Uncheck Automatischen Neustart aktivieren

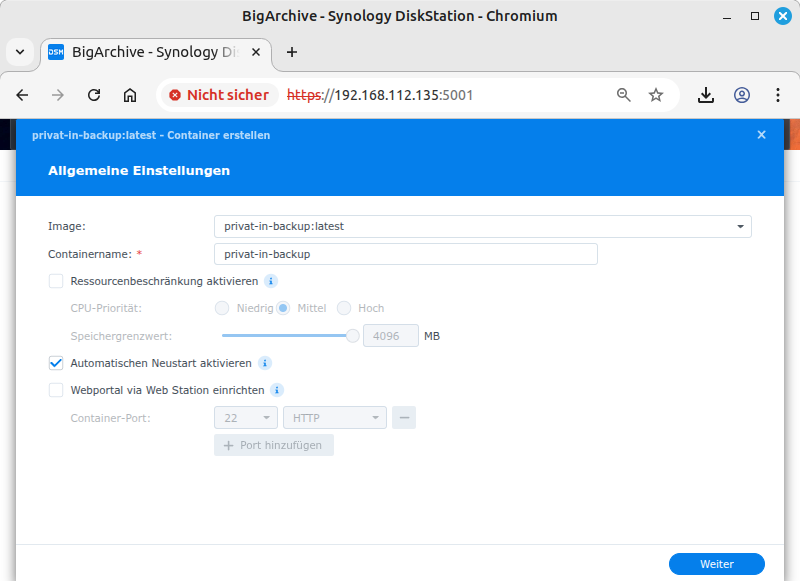tap(56, 363)
